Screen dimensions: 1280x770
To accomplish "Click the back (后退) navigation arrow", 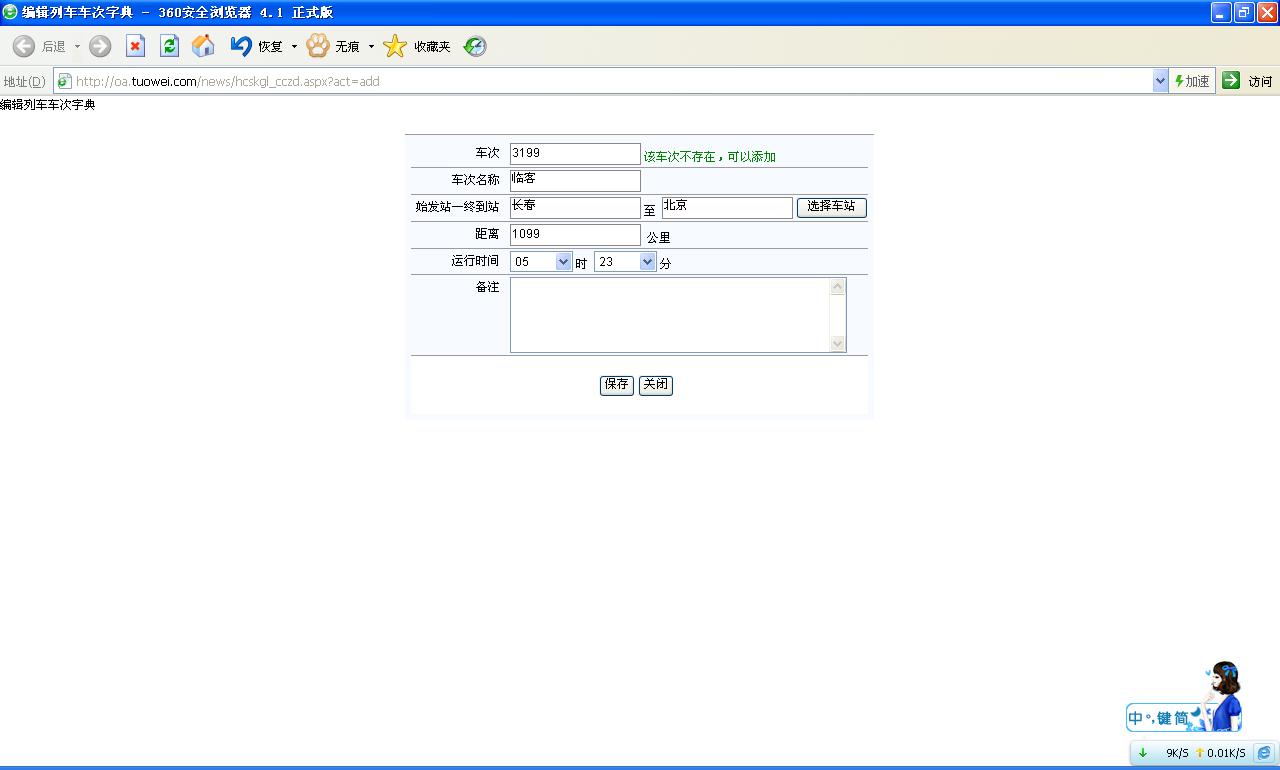I will tap(24, 46).
